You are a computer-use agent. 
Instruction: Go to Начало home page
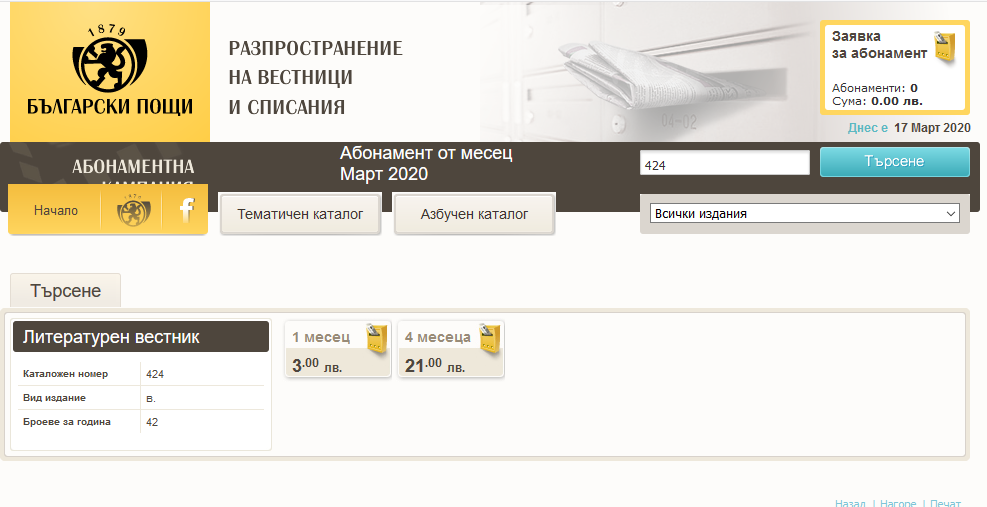click(x=56, y=210)
